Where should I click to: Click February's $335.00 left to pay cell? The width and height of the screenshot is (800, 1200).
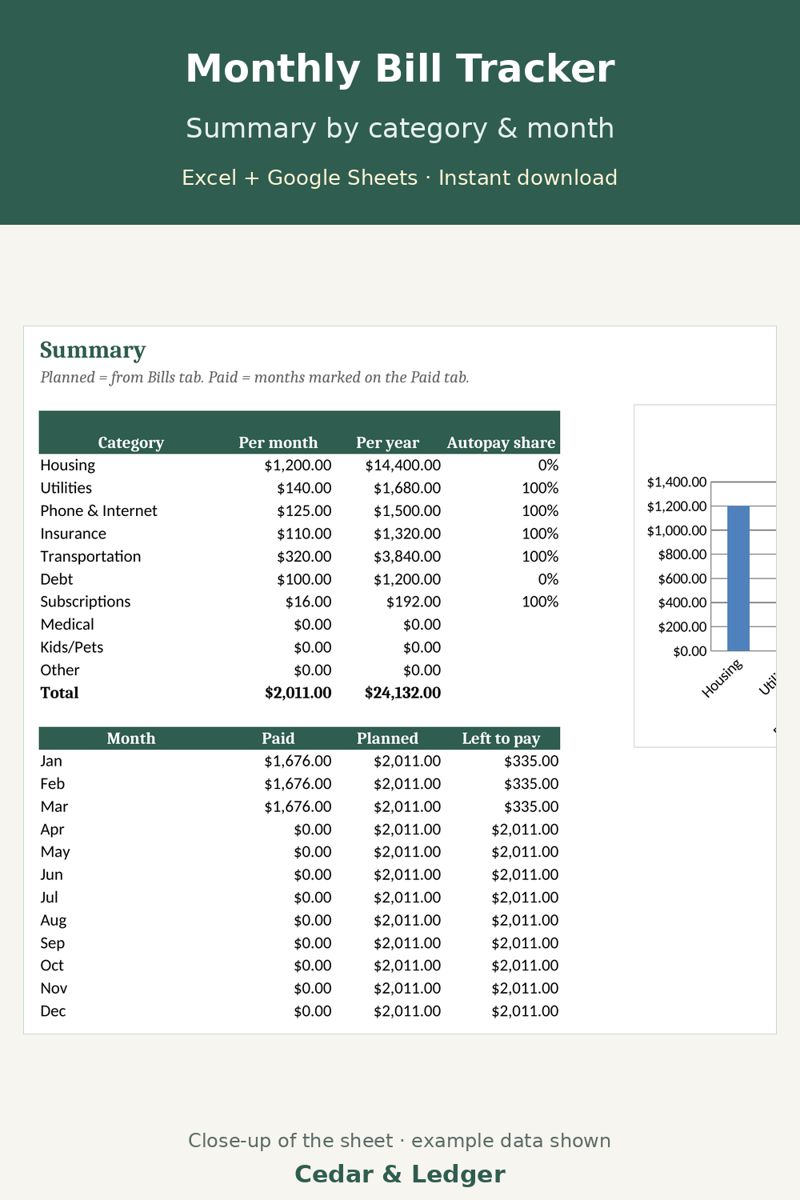coord(531,784)
